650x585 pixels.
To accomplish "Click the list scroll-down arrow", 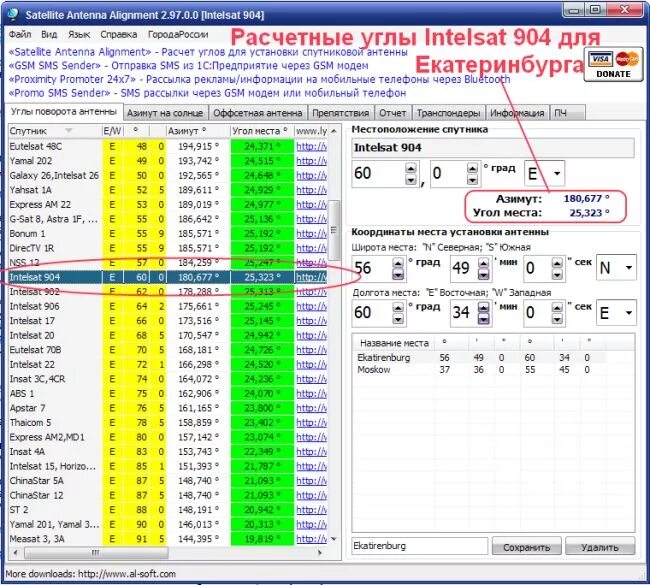I will click(334, 539).
